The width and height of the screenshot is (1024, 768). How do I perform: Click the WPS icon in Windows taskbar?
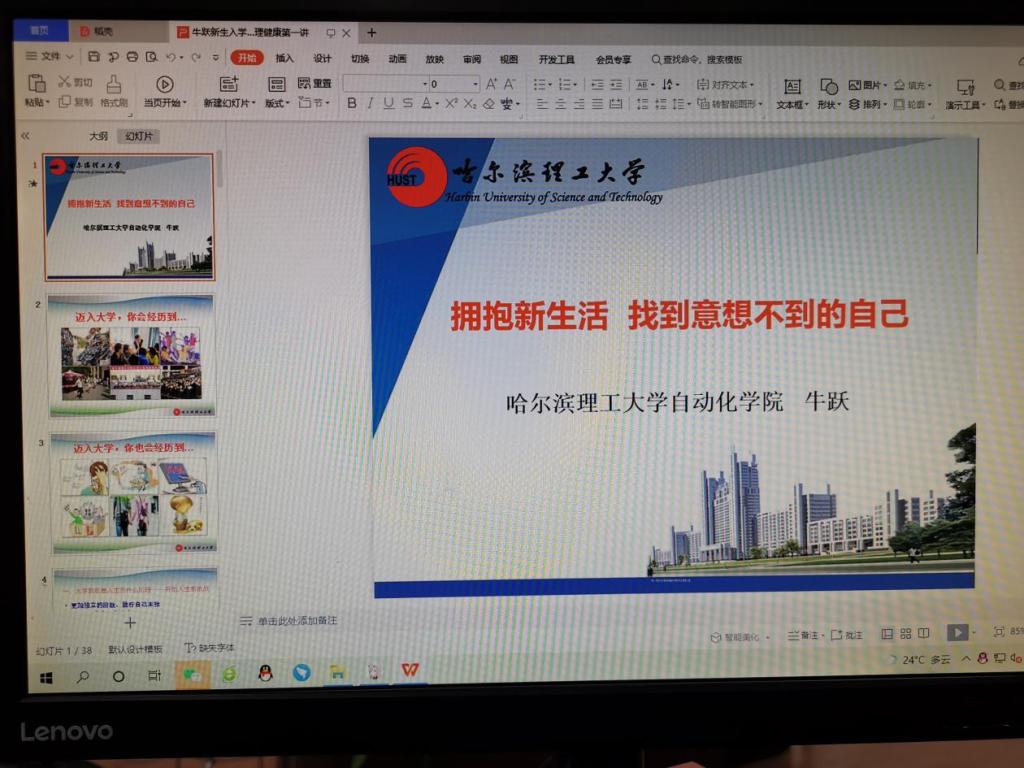tap(410, 670)
